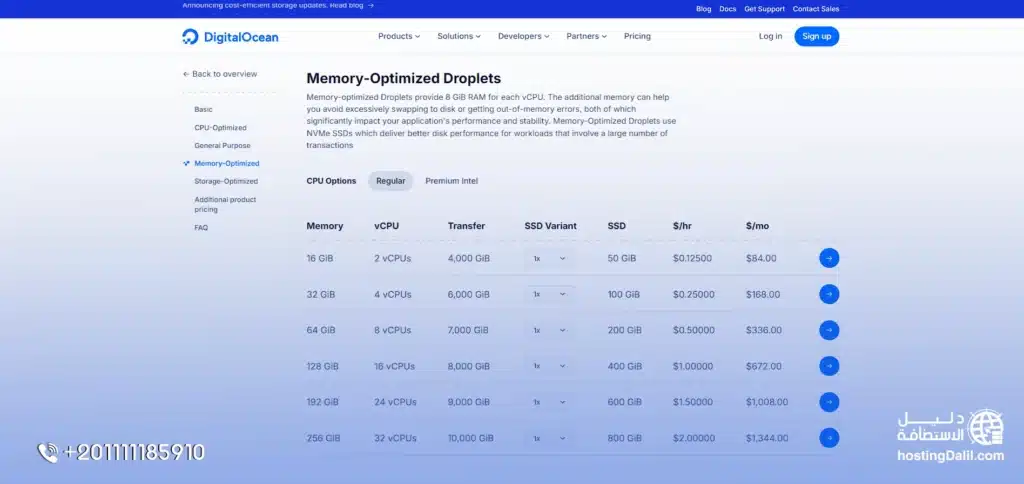Viewport: 1024px width, 484px height.
Task: Open Additional product pricing section
Action: click(225, 204)
